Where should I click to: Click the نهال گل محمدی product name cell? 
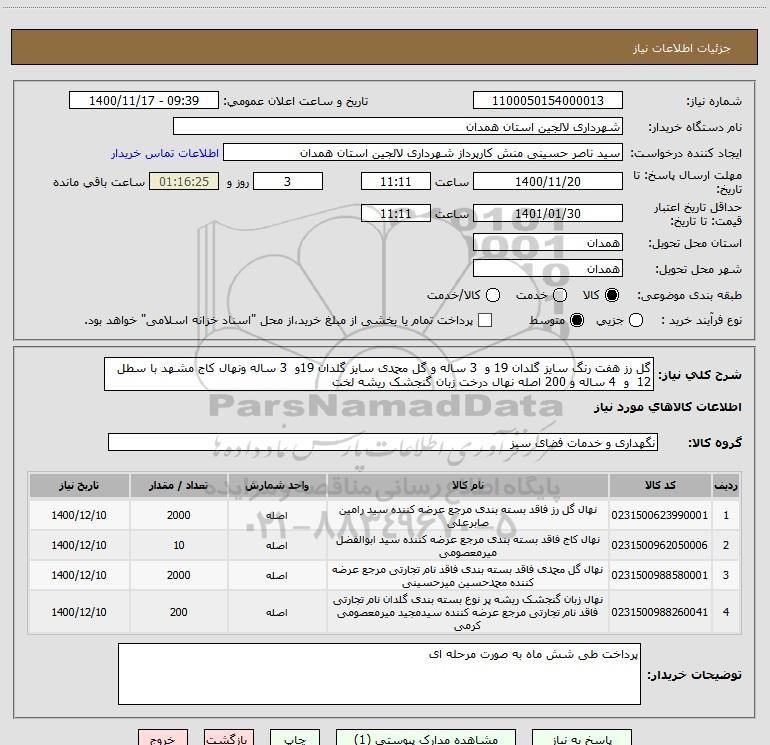[x=468, y=576]
